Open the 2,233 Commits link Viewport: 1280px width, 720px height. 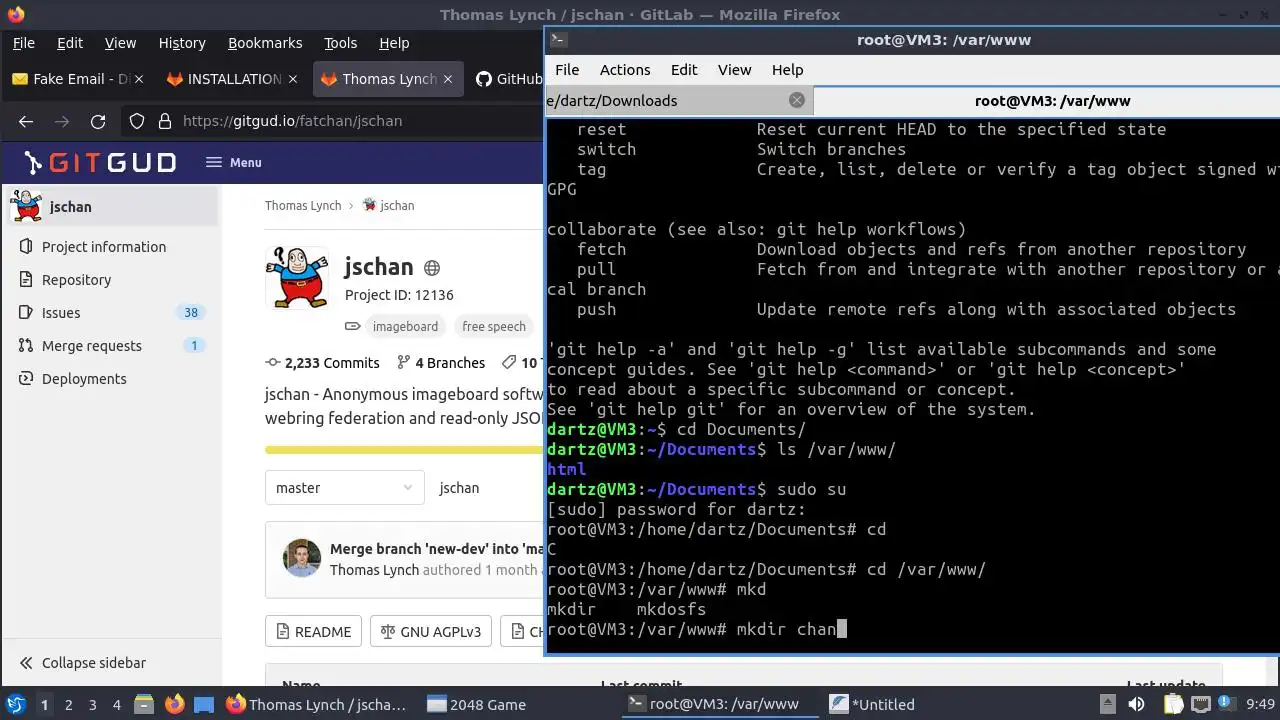point(322,363)
